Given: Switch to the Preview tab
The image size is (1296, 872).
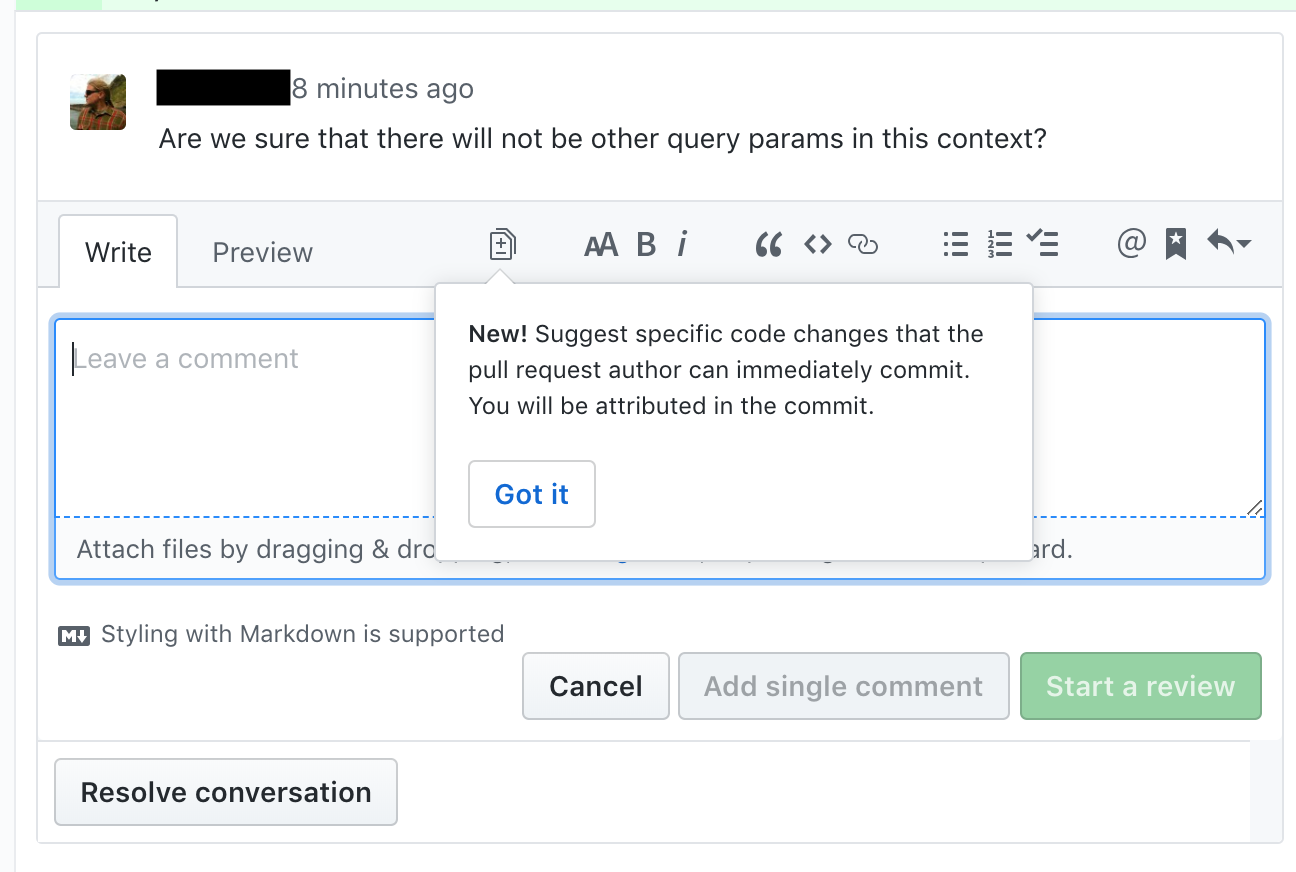Looking at the screenshot, I should [x=263, y=252].
